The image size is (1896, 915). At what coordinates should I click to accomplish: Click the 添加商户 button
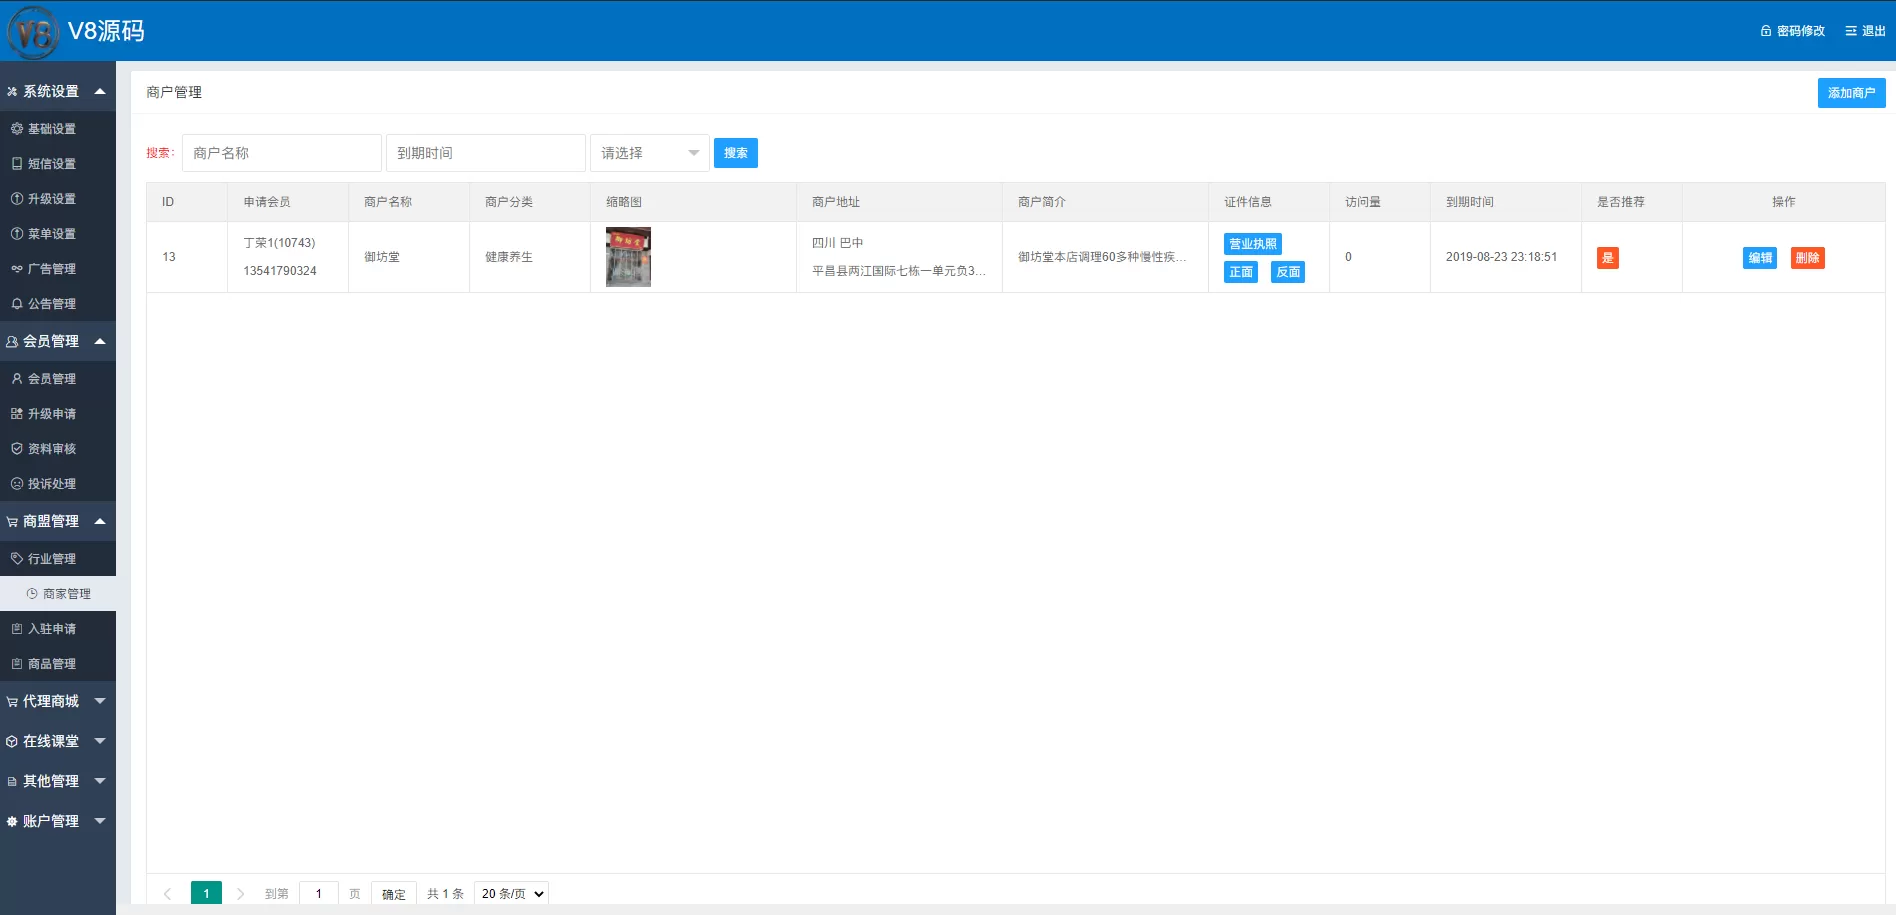[1851, 93]
